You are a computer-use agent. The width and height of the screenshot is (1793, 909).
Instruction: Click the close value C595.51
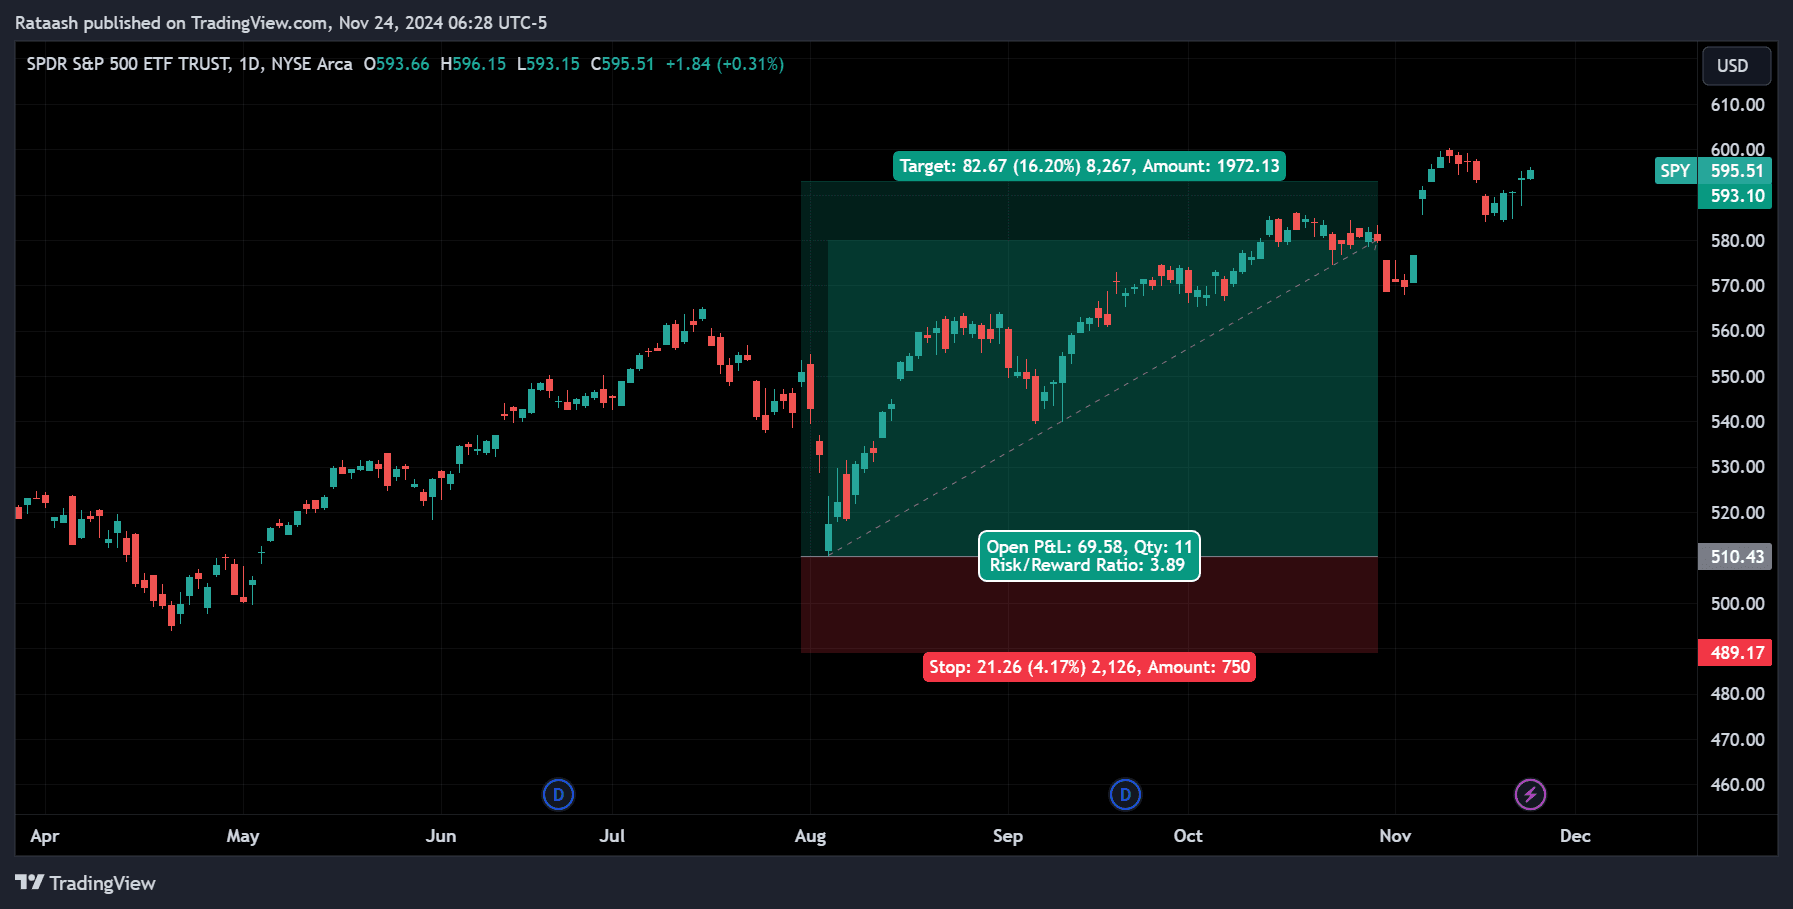[x=622, y=64]
